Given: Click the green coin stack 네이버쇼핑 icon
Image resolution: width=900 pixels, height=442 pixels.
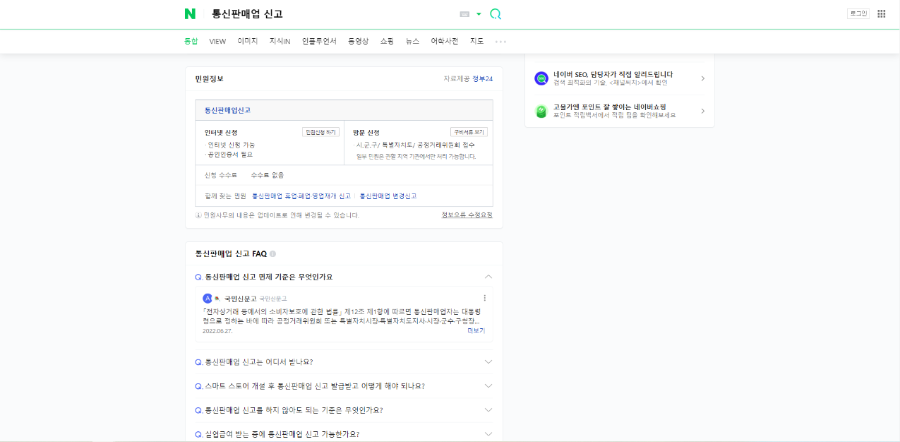Looking at the screenshot, I should pos(541,111).
